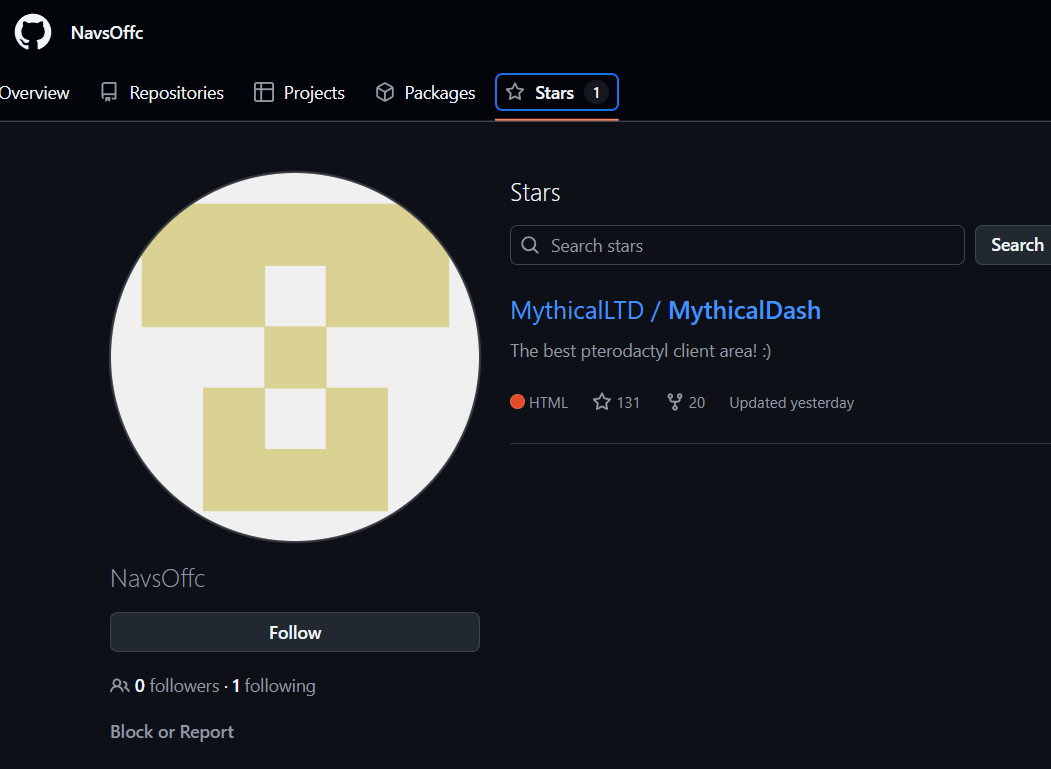
Task: Open the Repositories tab
Action: point(176,92)
